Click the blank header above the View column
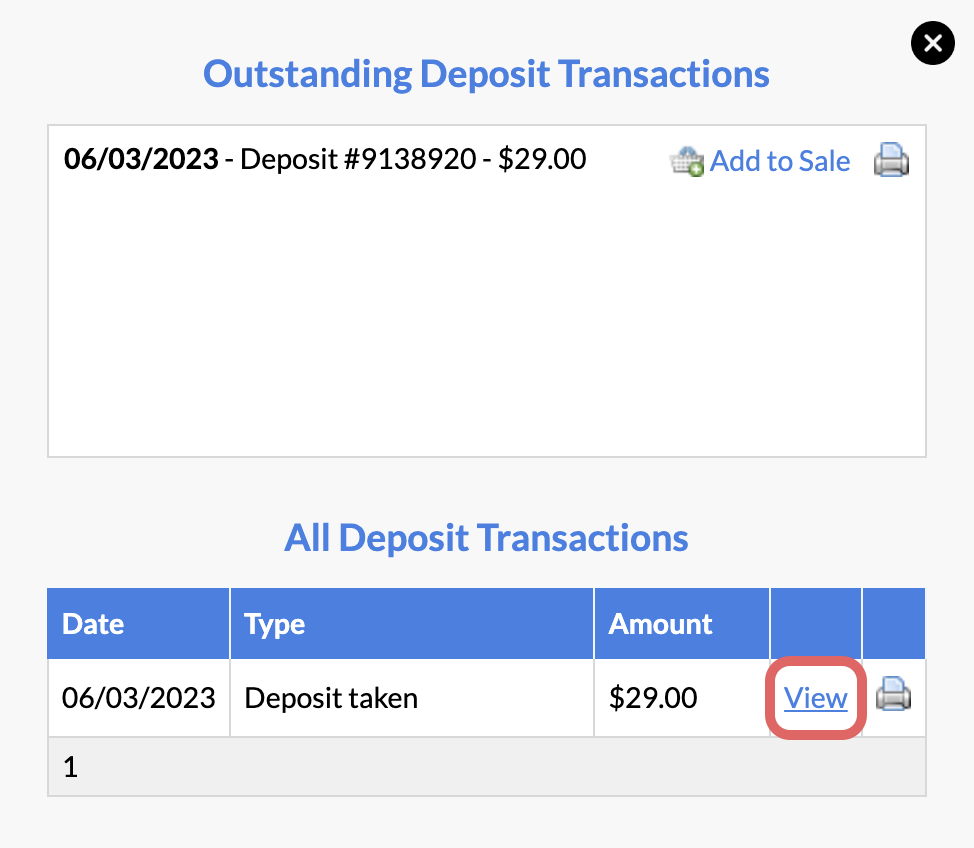The height and width of the screenshot is (848, 974). (816, 623)
